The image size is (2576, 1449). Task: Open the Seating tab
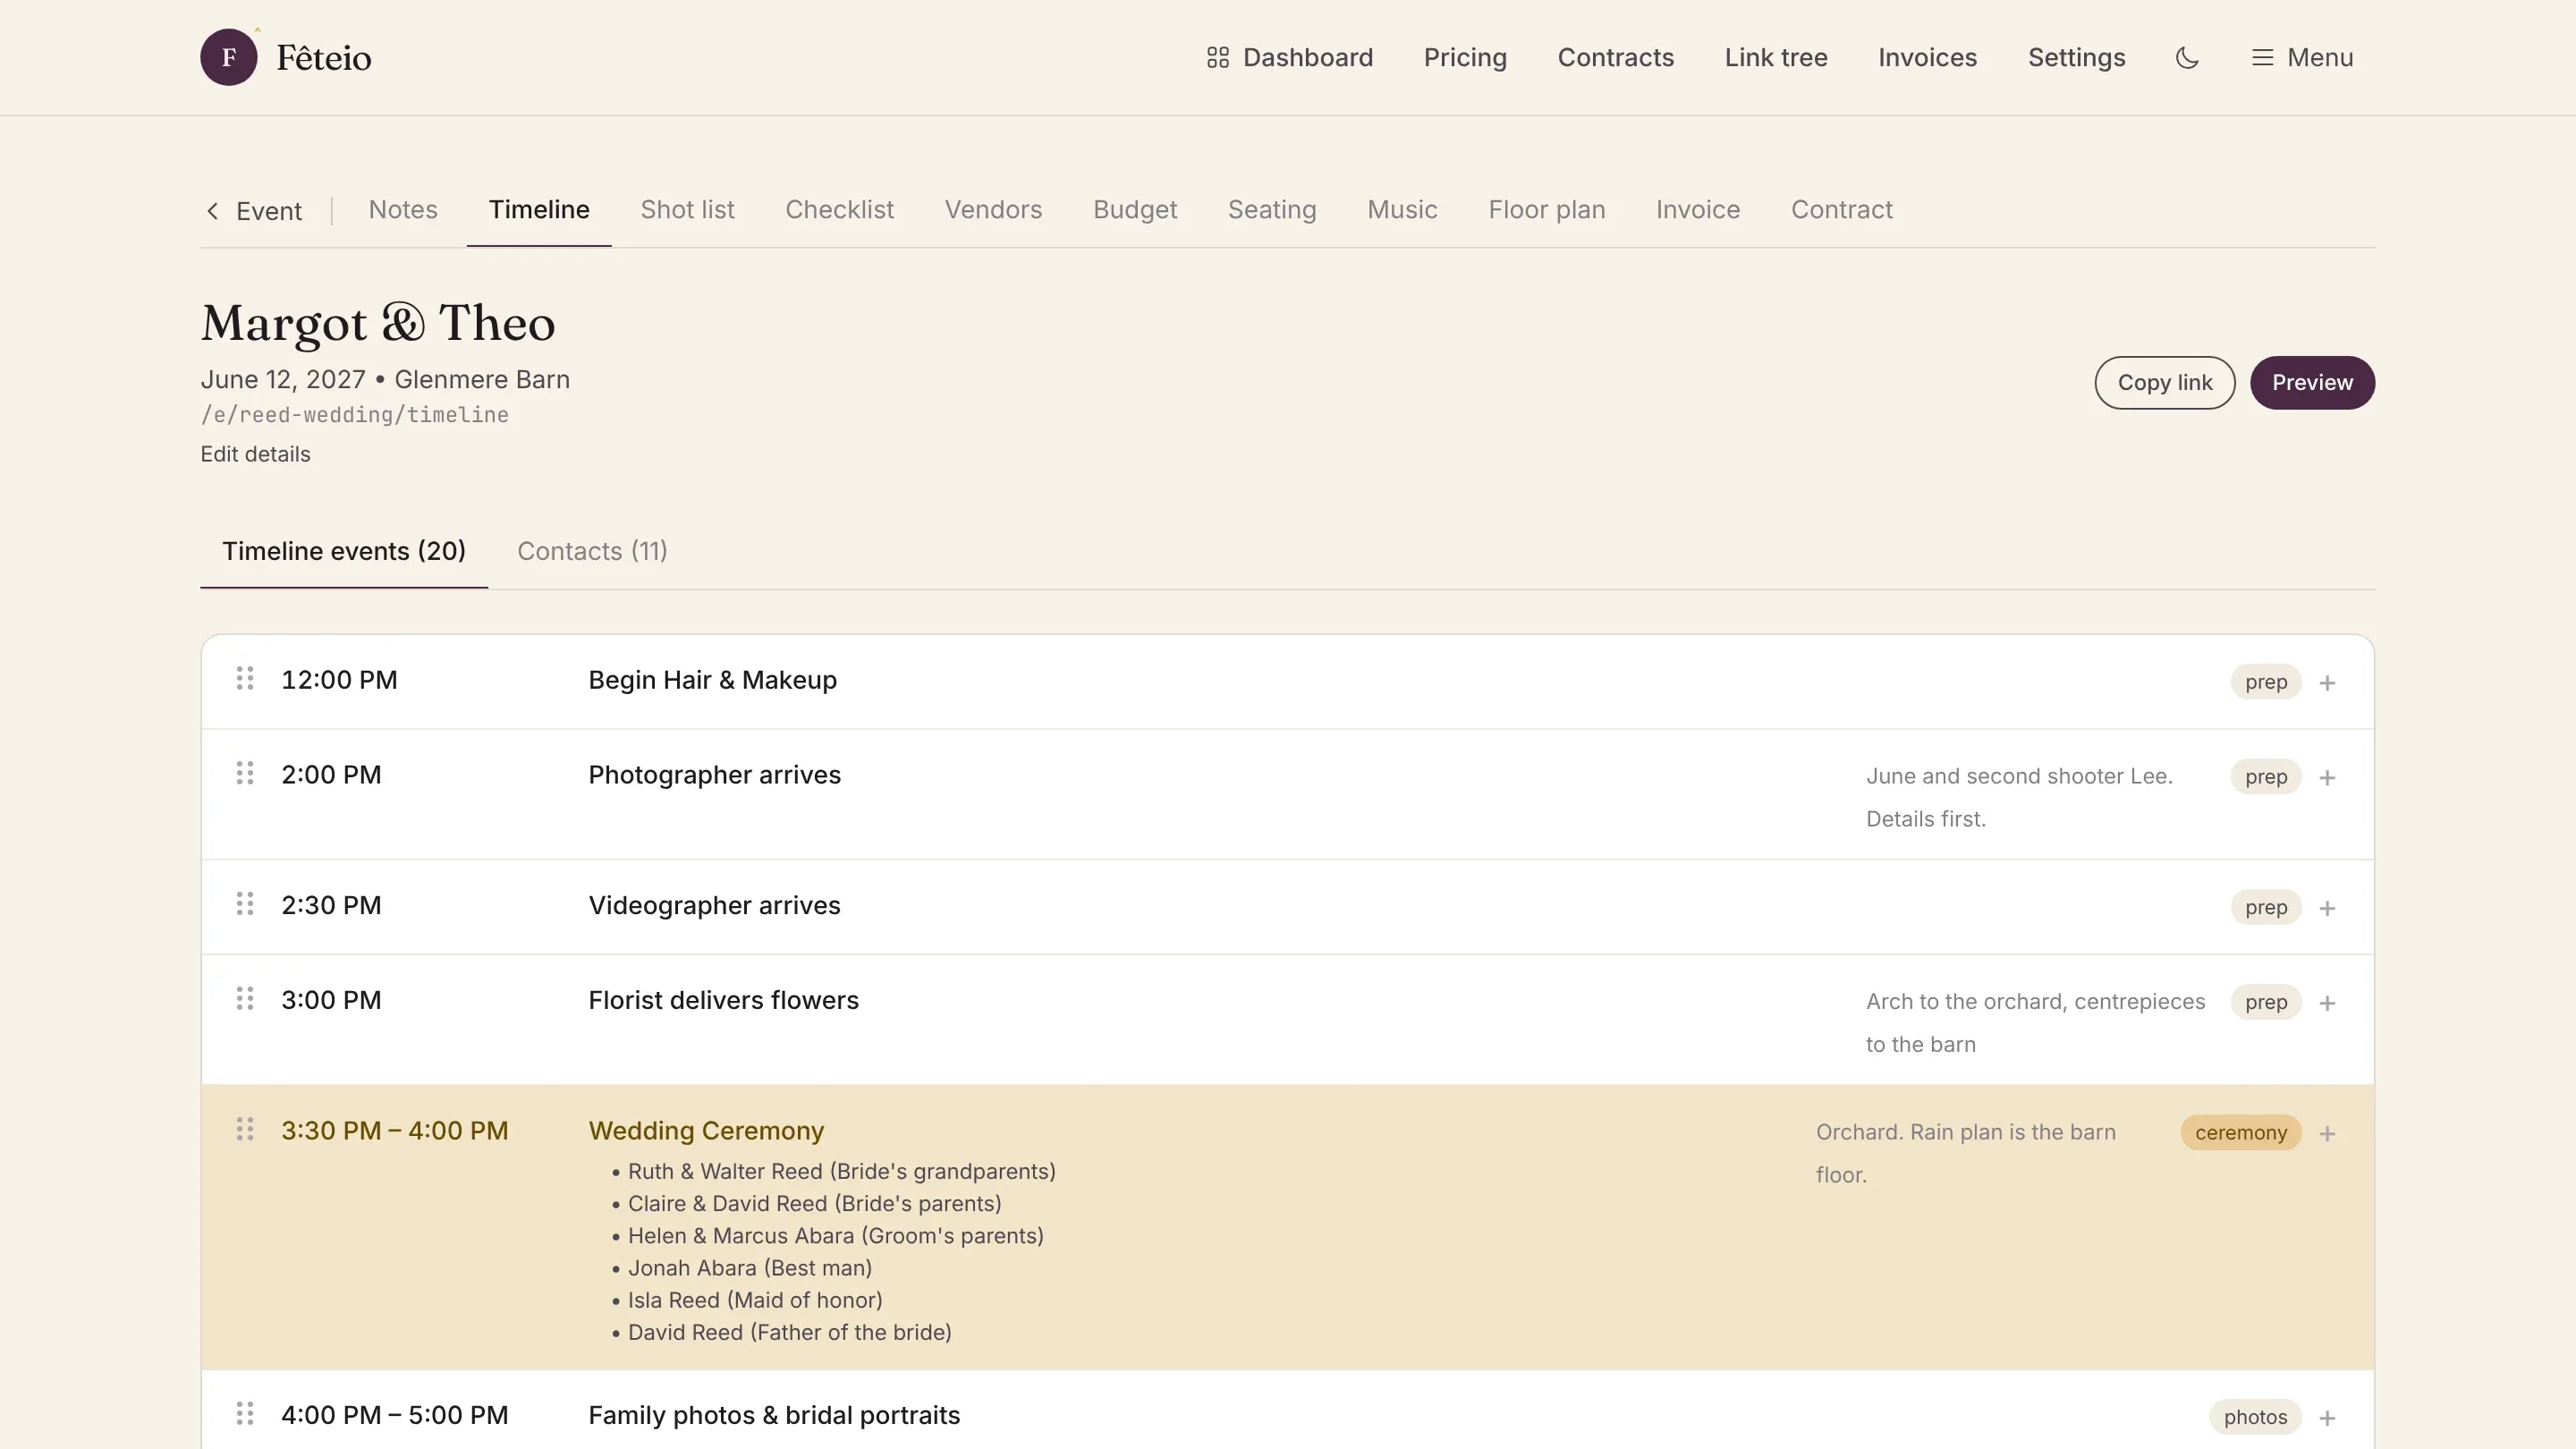click(x=1272, y=210)
